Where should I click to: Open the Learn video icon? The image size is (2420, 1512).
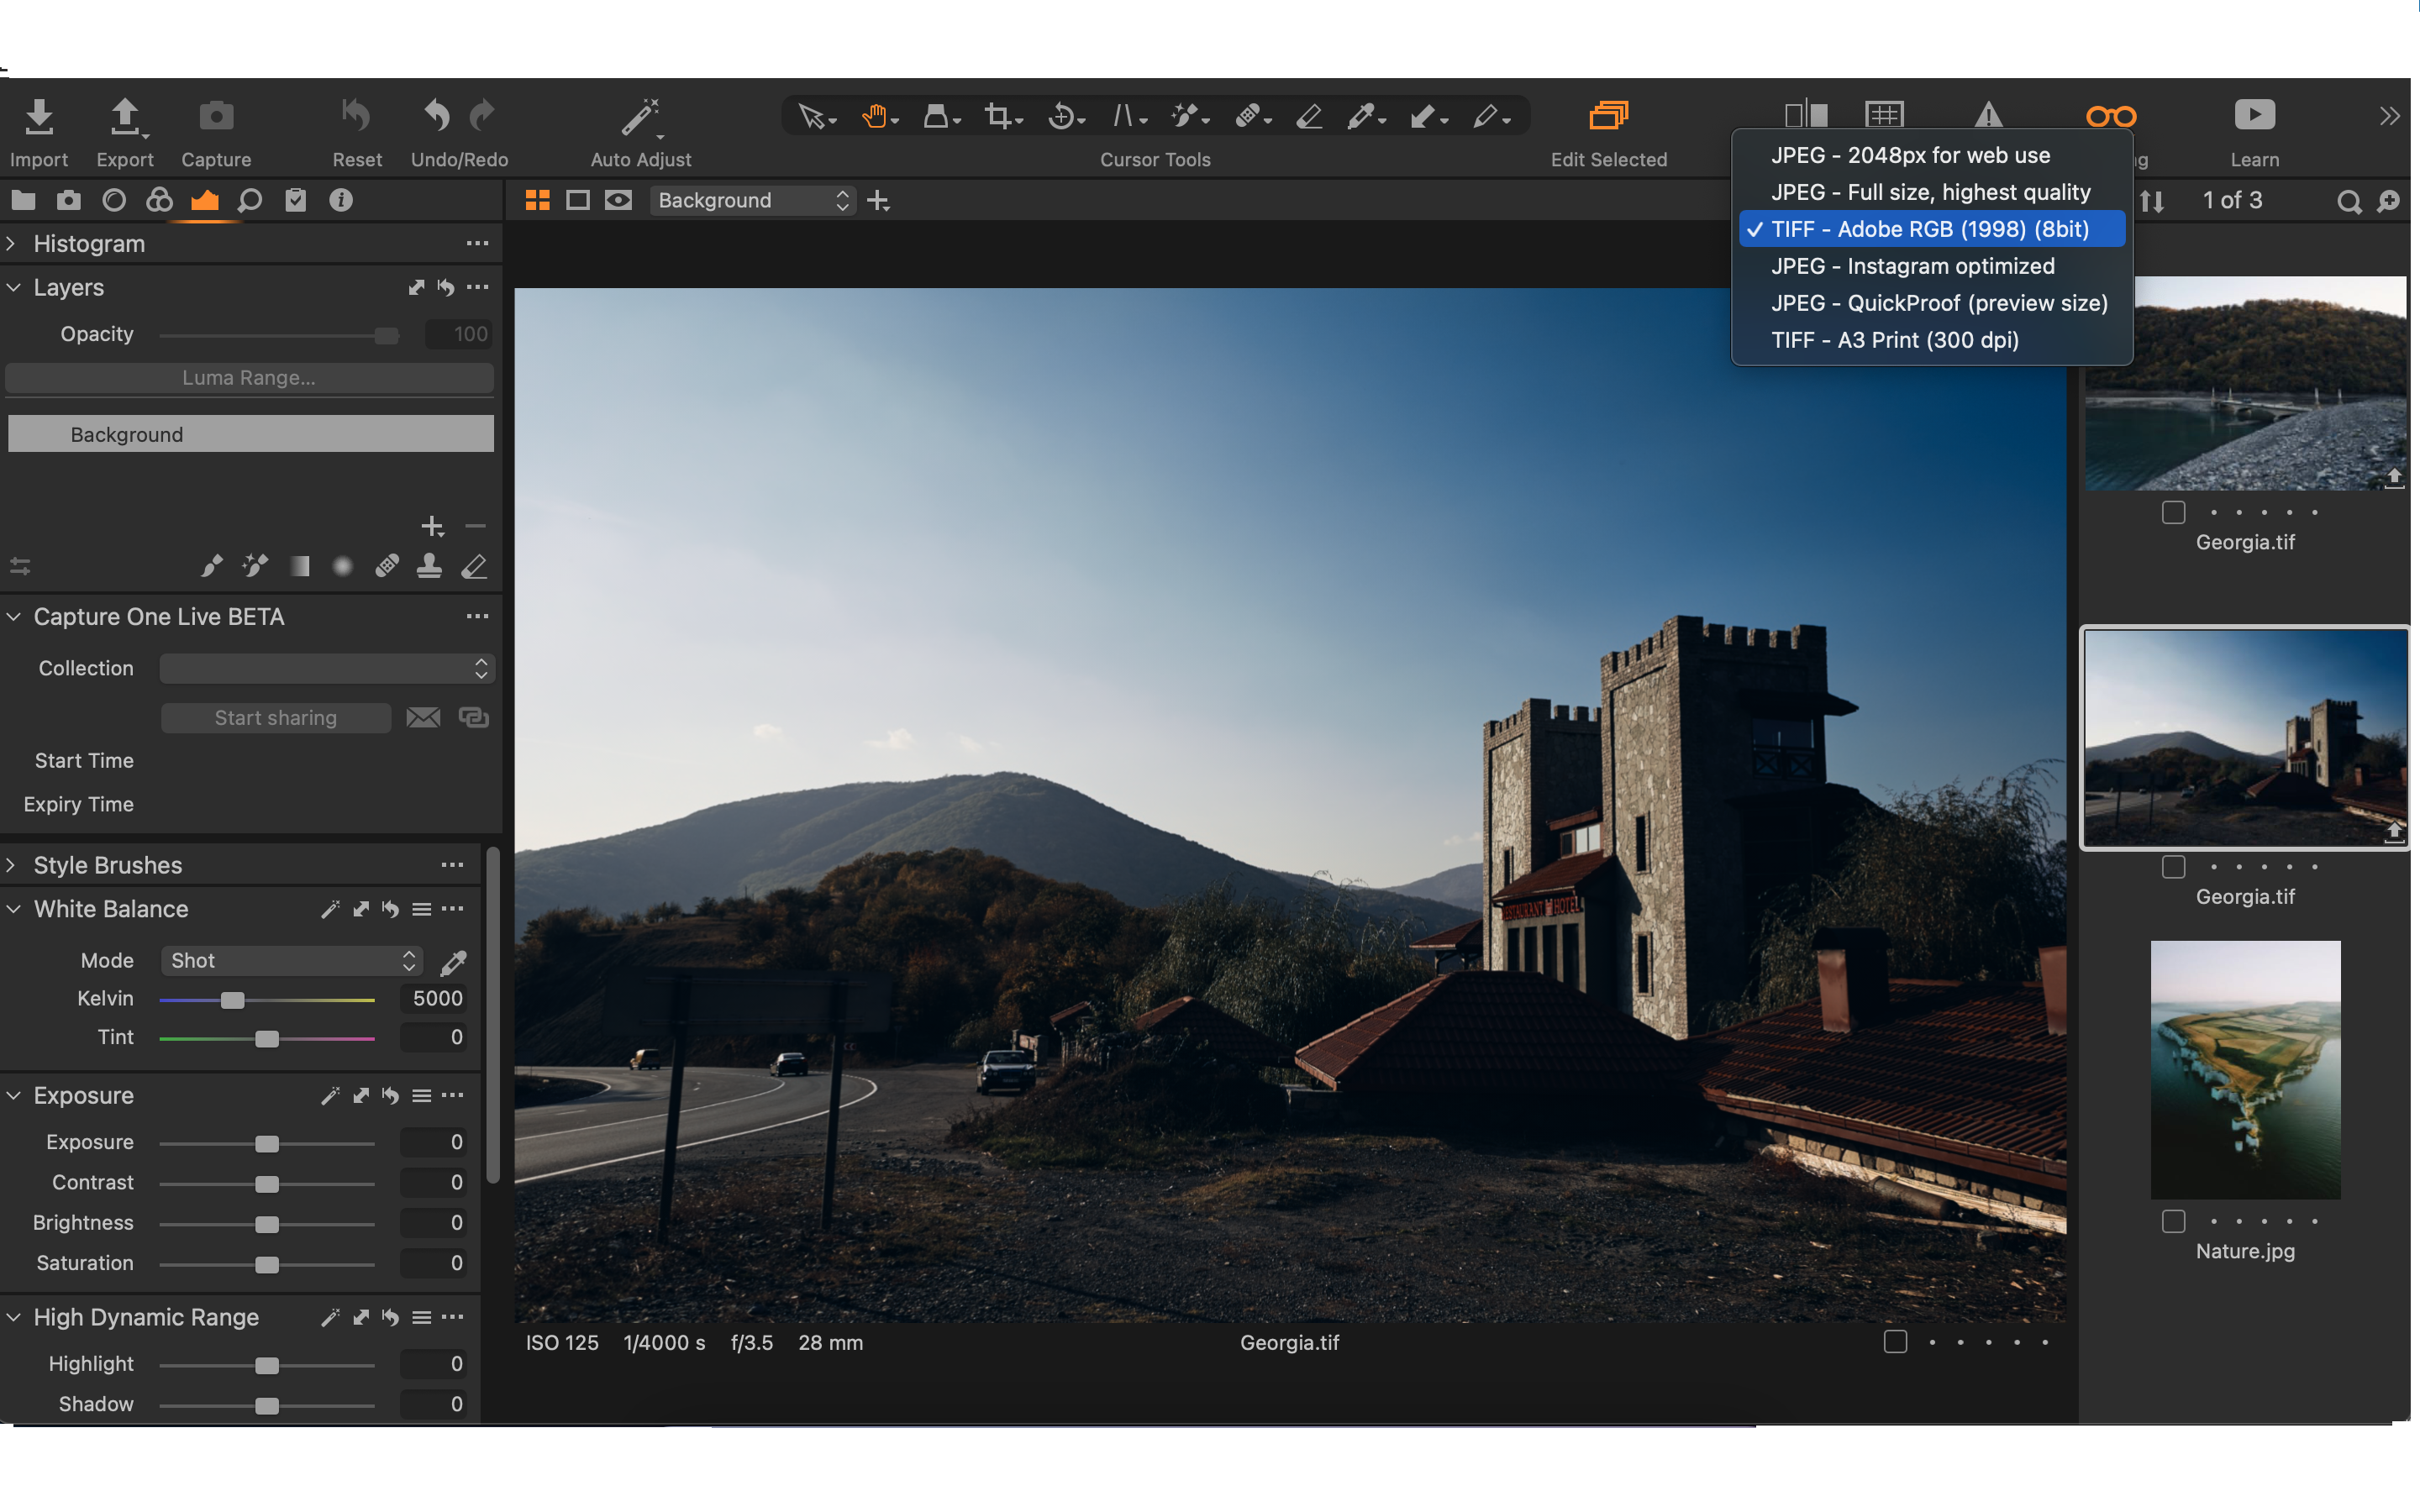coord(2254,115)
